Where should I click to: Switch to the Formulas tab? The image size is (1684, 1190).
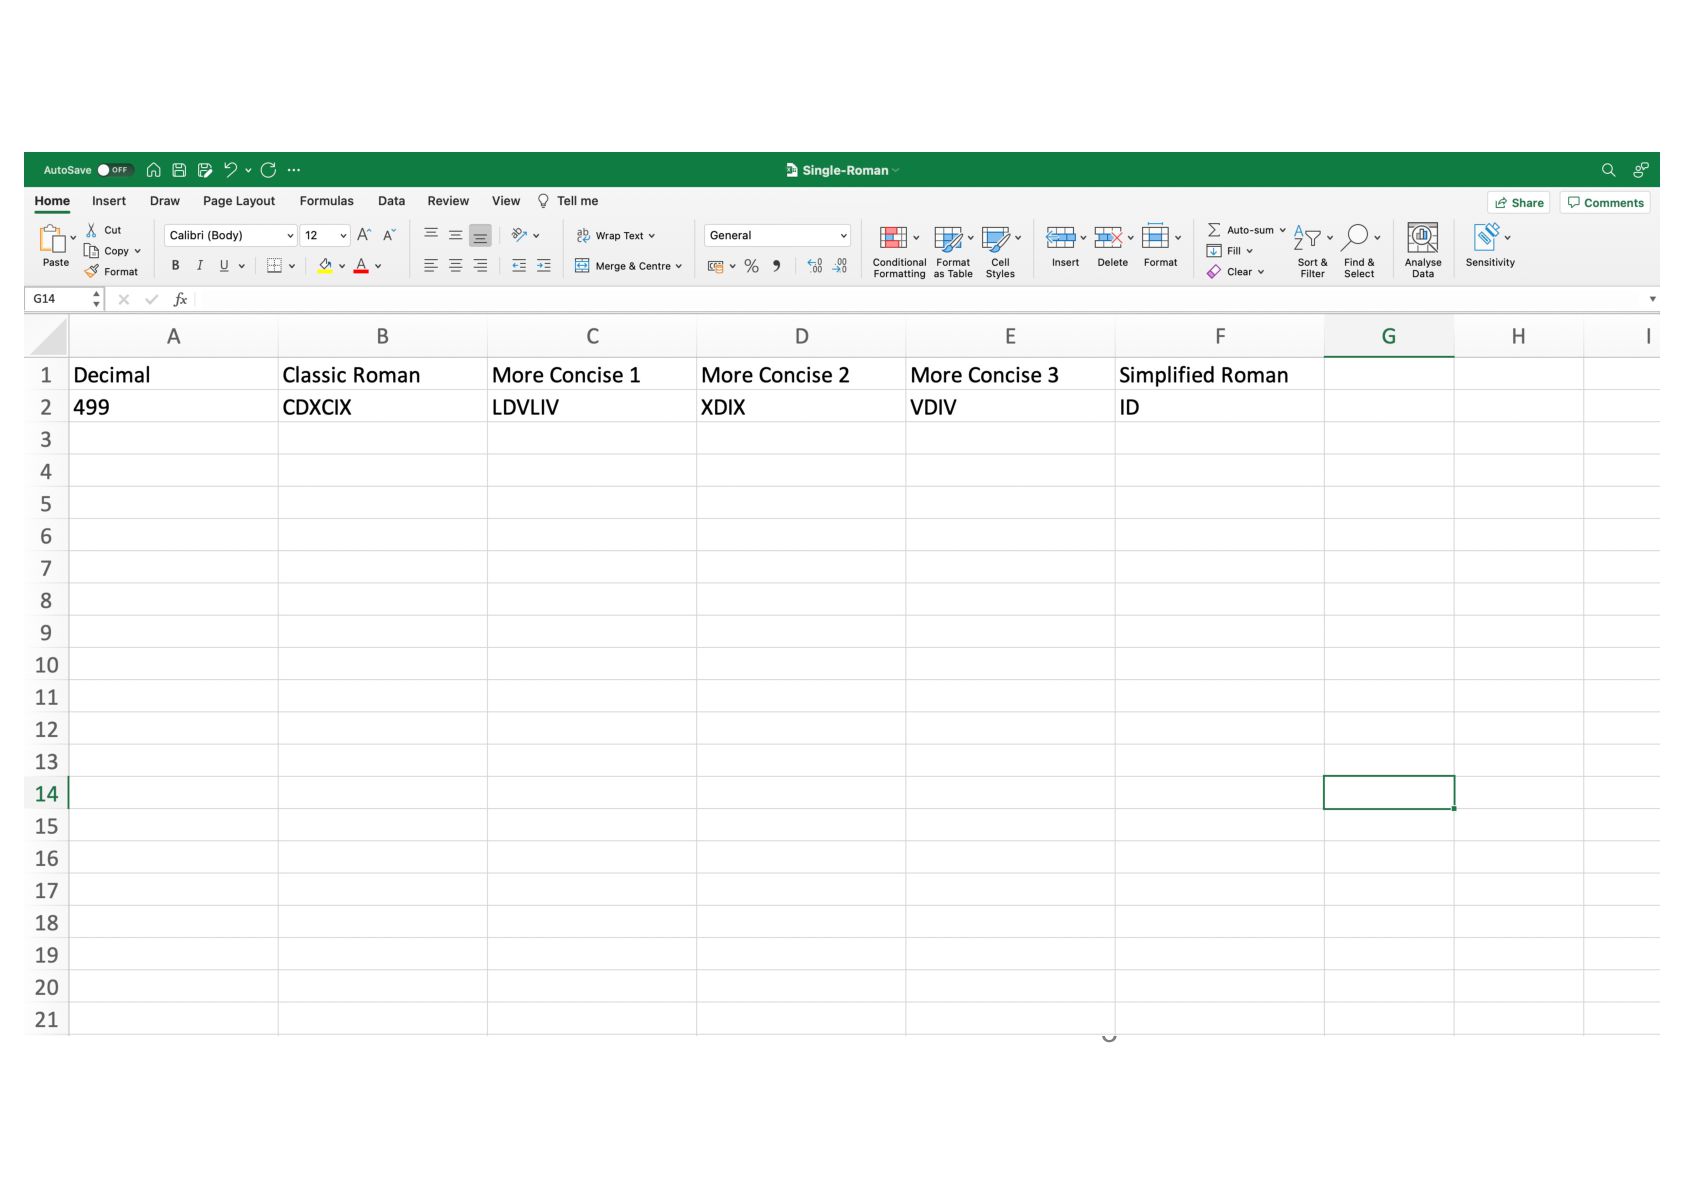coord(326,201)
